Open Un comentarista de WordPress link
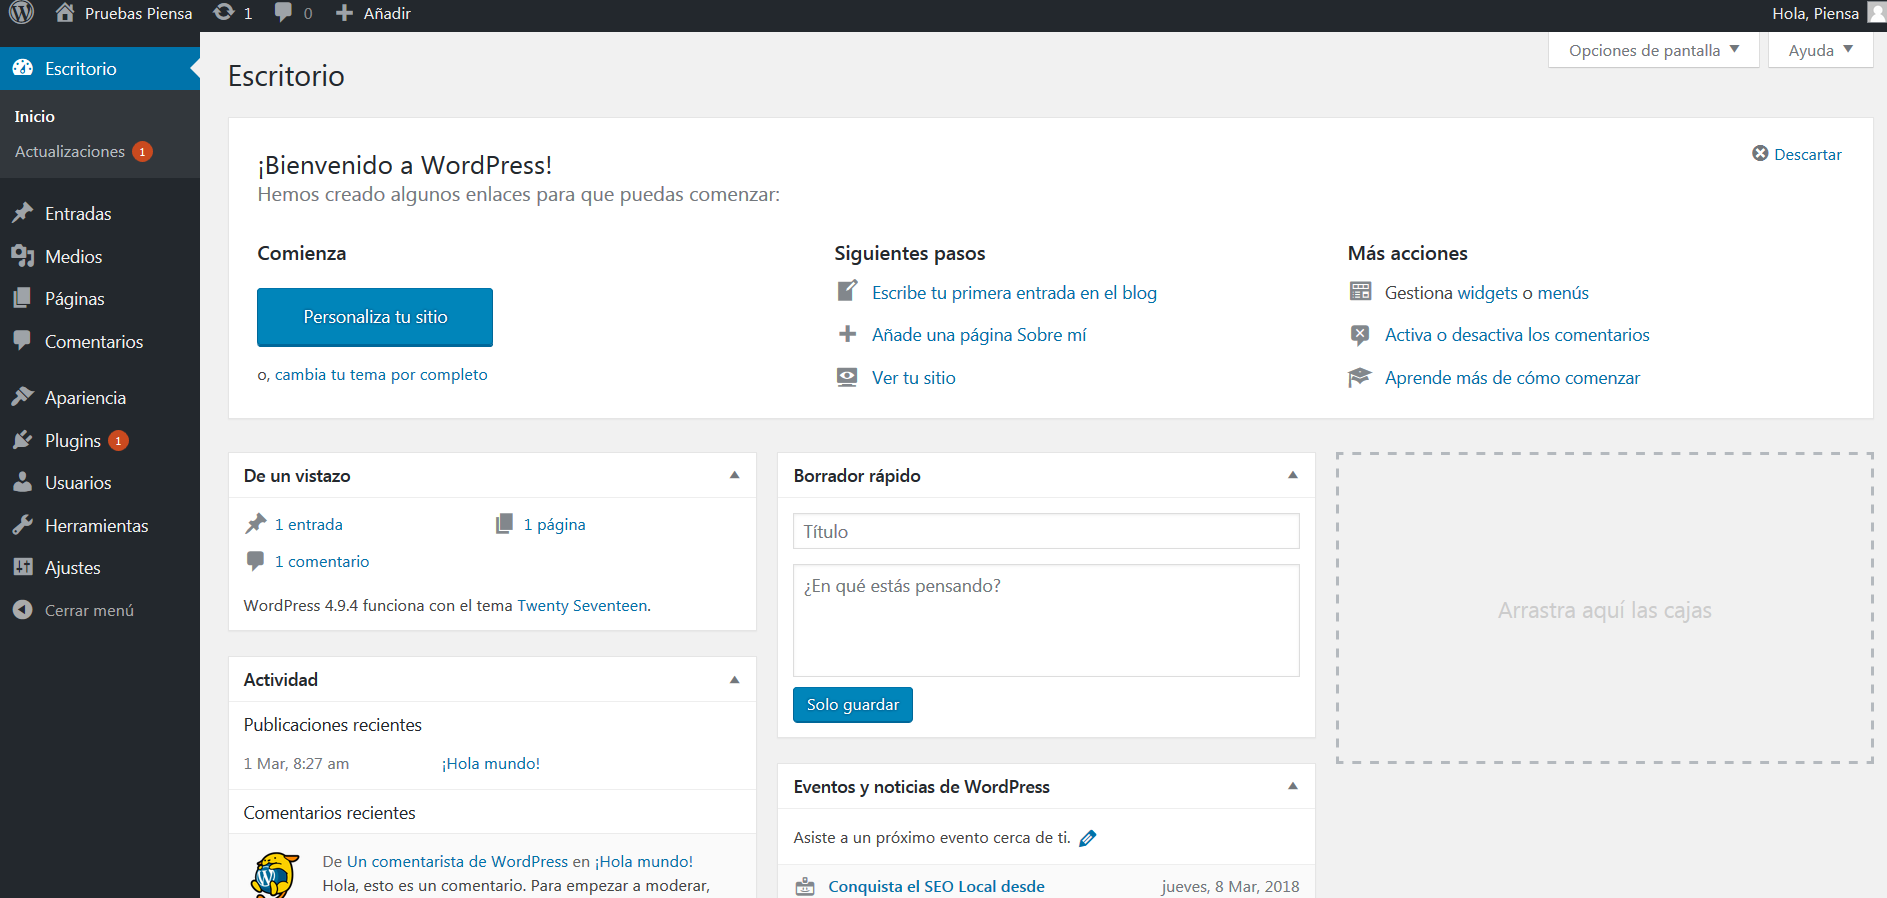 [x=457, y=861]
